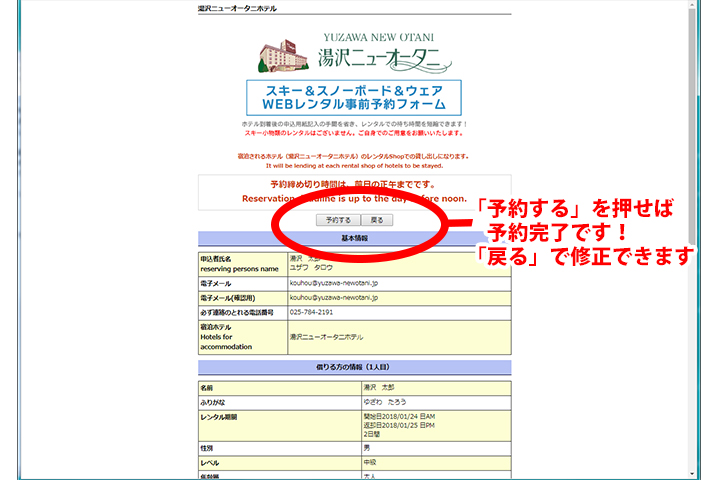
Task: Select the 借りる方の情報（1人目） header
Action: tap(354, 367)
